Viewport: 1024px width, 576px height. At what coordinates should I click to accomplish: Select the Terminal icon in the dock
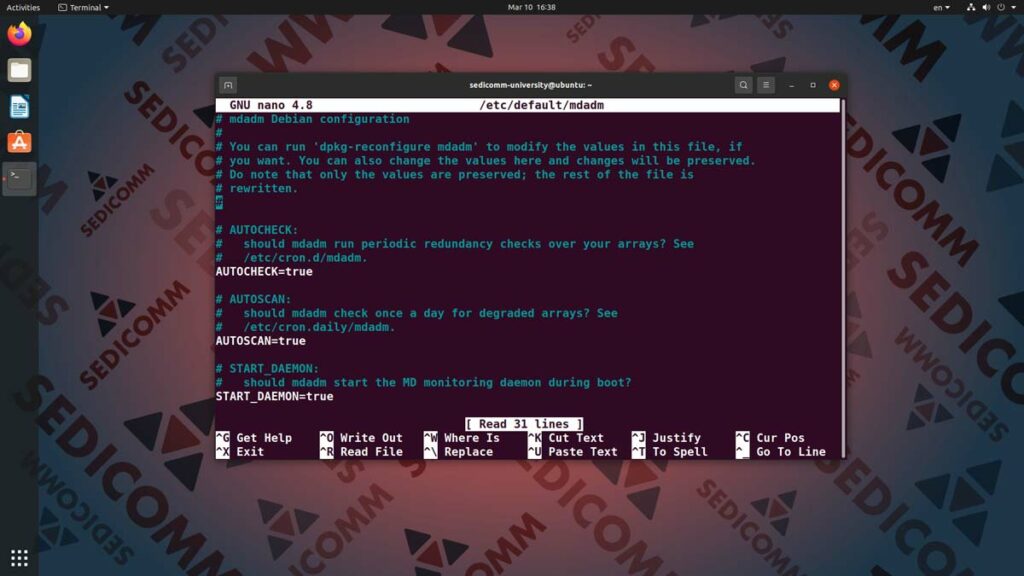click(19, 178)
